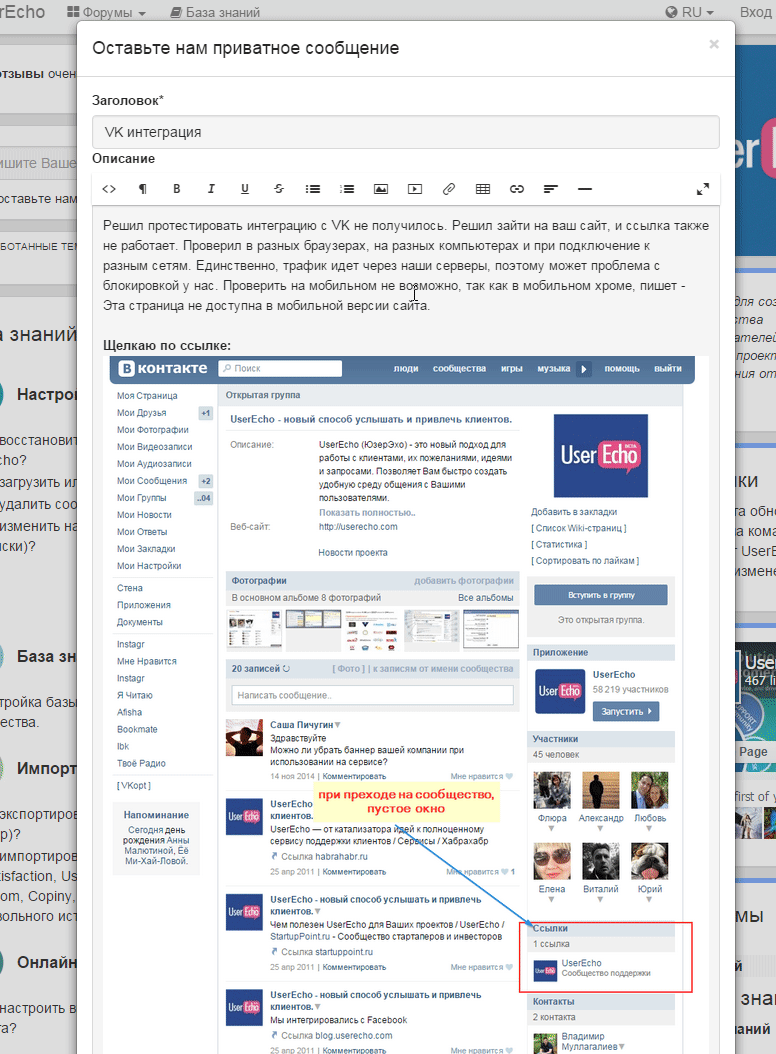Viewport: 776px width, 1054px height.
Task: Click Добавить в закладки link
Action: pos(574,512)
